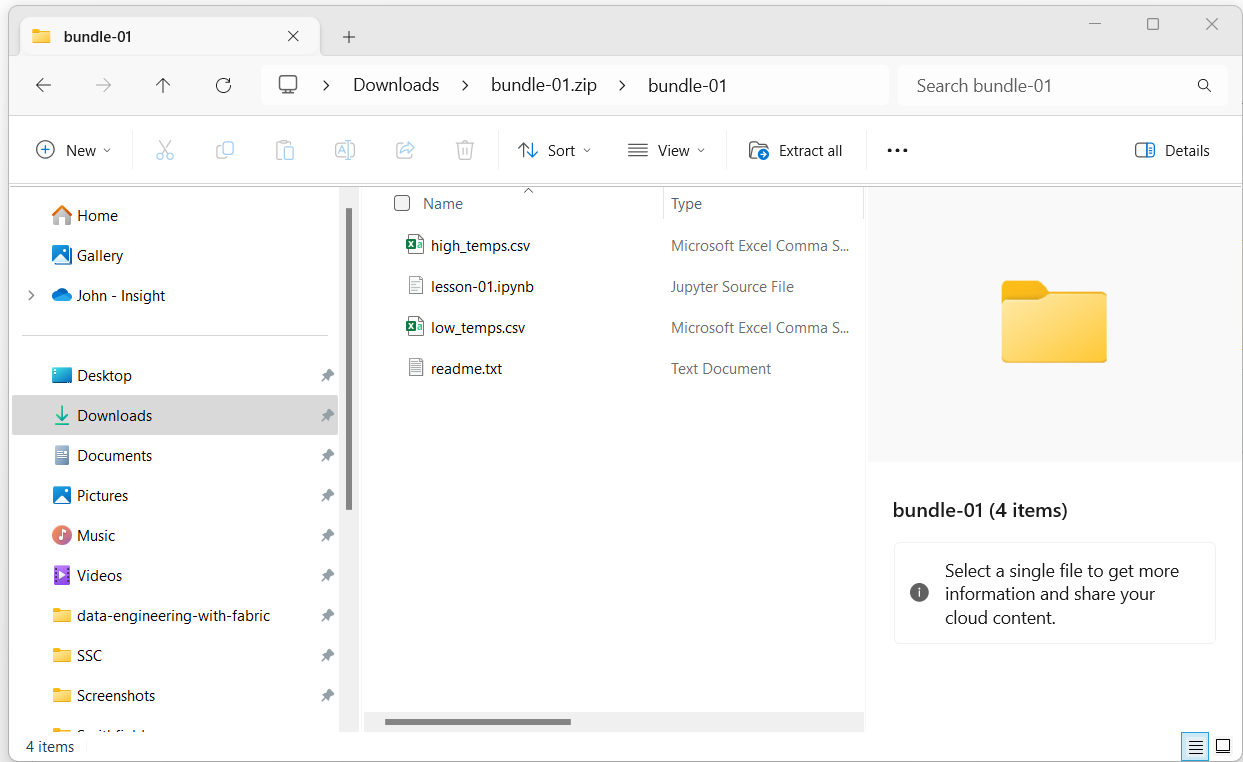Expand the John - Insight tree node
Image resolution: width=1243 pixels, height=762 pixels.
(31, 295)
